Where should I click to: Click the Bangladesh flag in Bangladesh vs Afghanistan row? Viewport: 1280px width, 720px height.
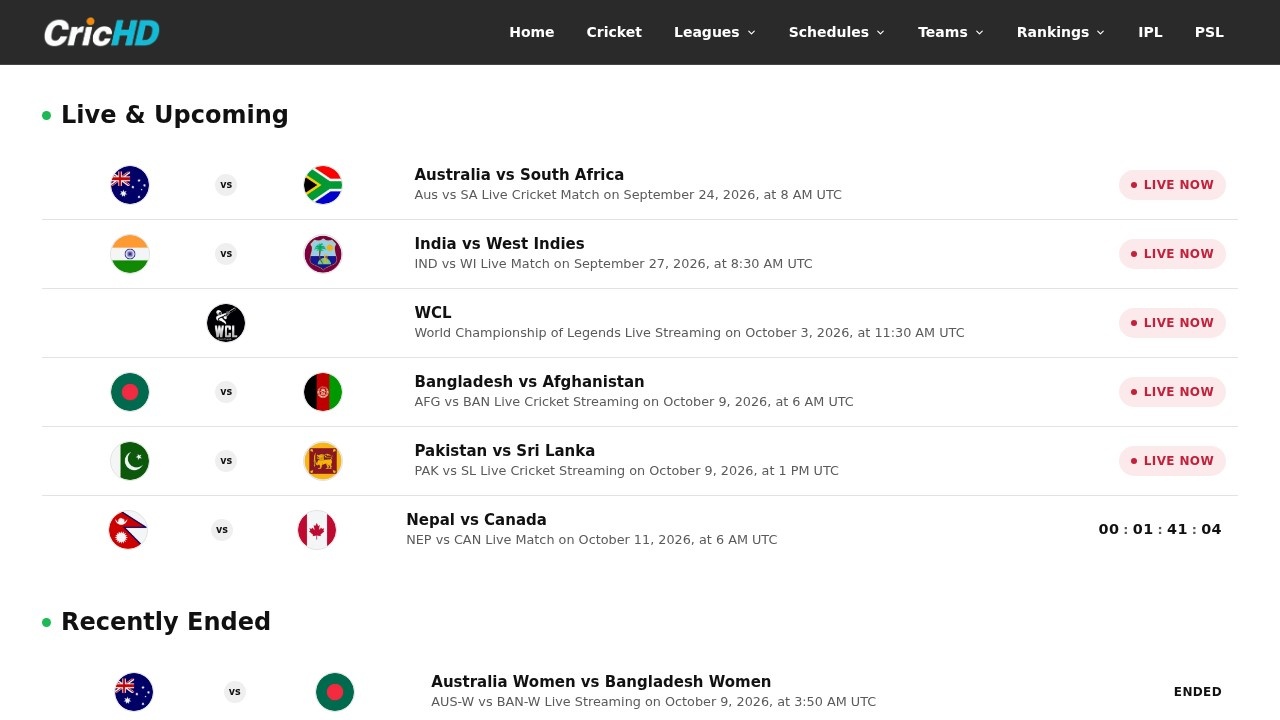tap(130, 392)
